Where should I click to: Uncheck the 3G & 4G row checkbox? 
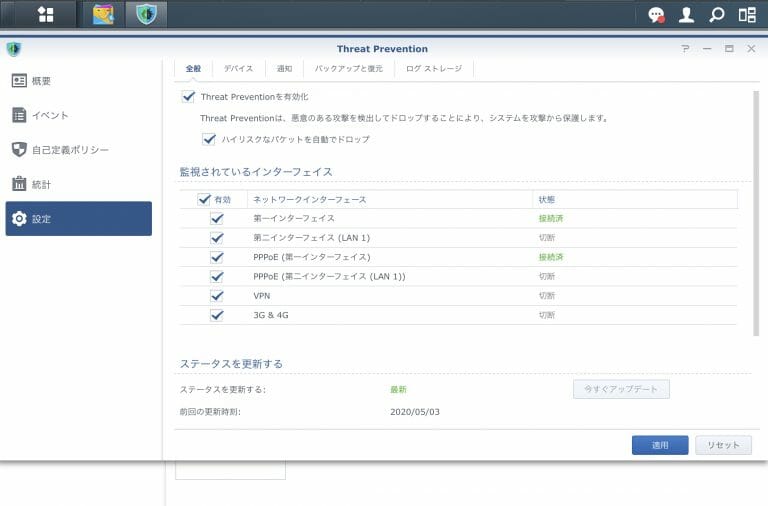217,315
